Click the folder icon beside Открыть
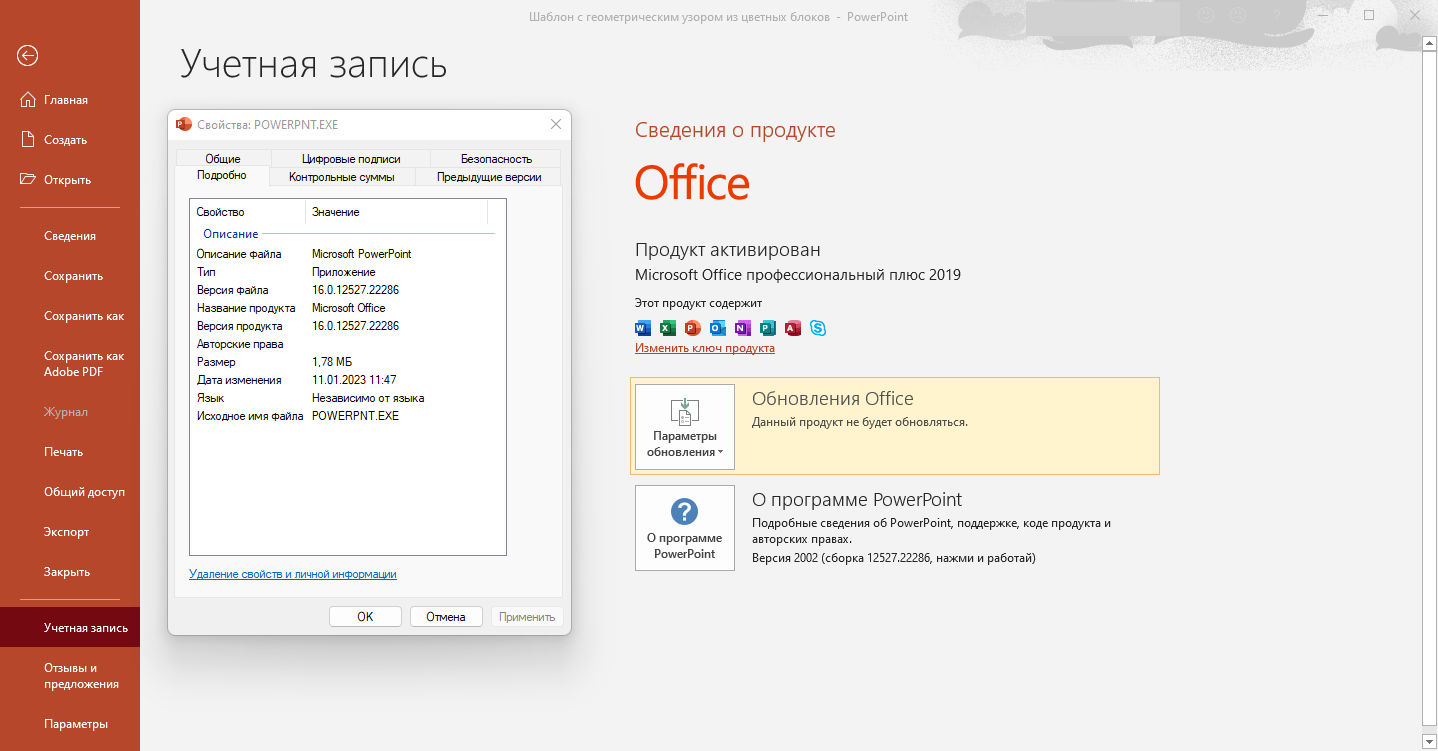The width and height of the screenshot is (1438, 751). coord(28,180)
